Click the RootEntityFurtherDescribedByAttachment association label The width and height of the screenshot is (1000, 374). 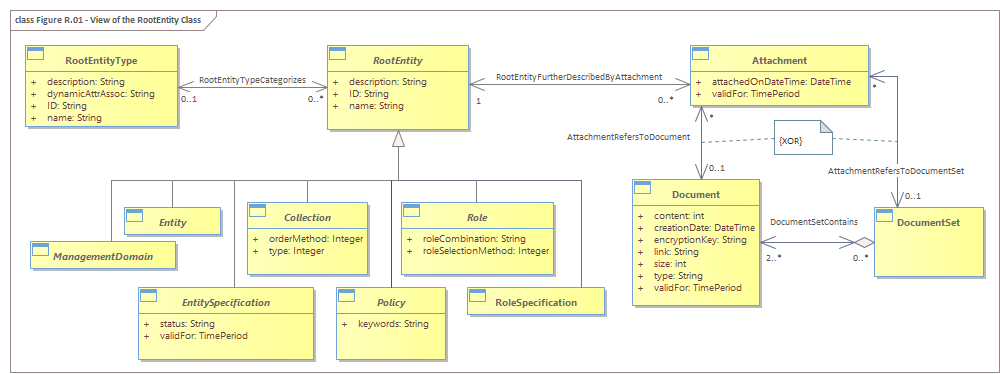(x=579, y=77)
